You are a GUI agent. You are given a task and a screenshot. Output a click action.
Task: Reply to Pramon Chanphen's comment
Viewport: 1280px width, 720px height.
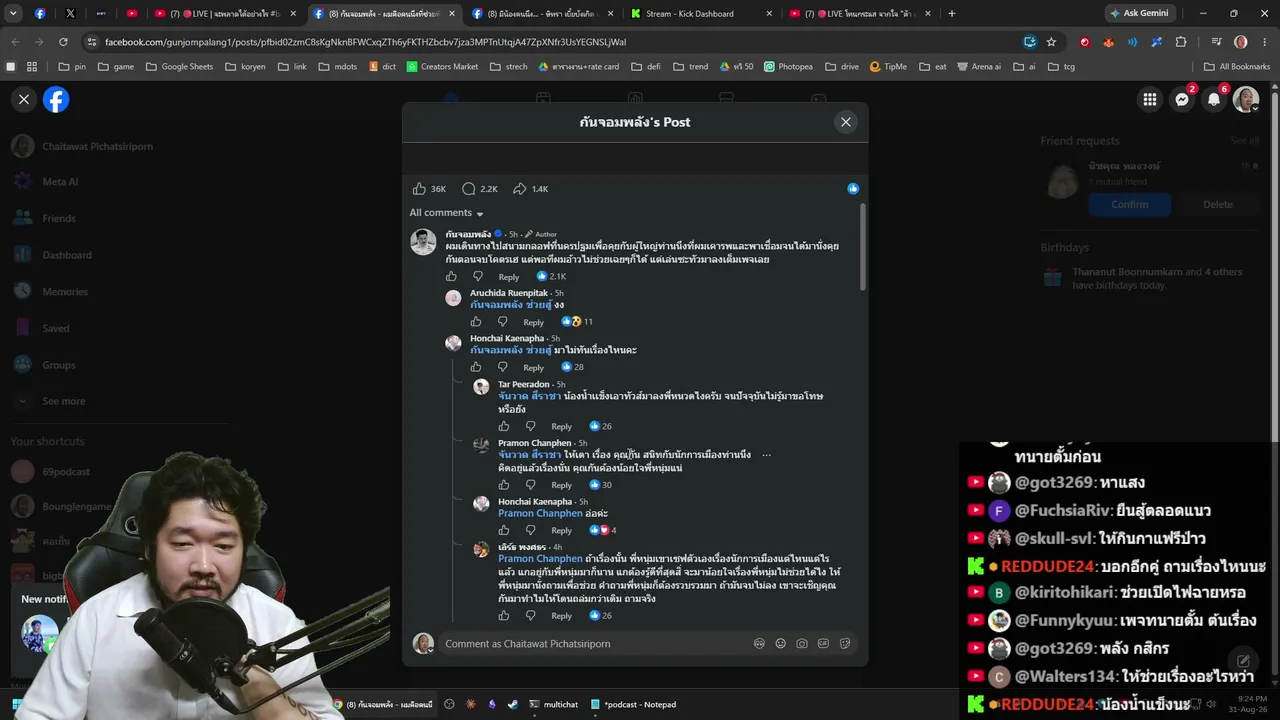(x=562, y=485)
